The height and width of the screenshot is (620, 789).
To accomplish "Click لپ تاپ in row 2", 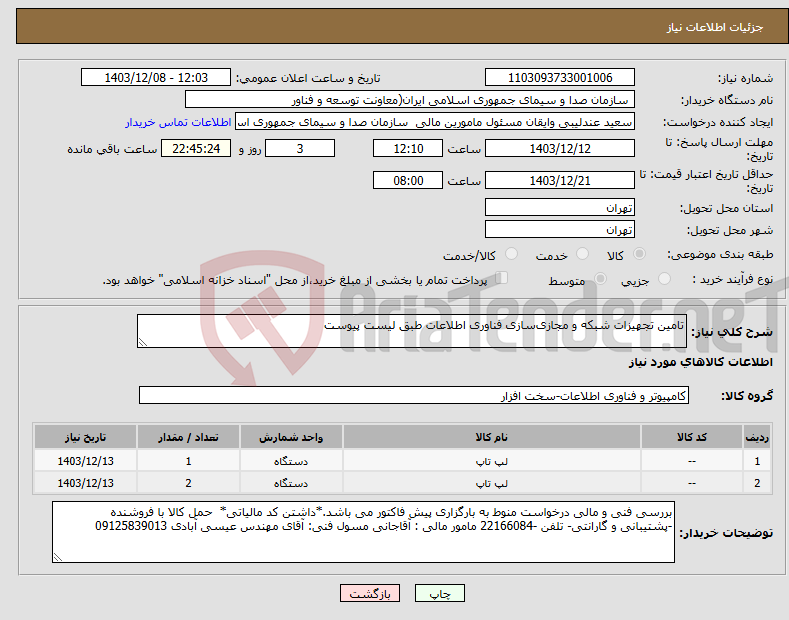I will (x=492, y=483).
